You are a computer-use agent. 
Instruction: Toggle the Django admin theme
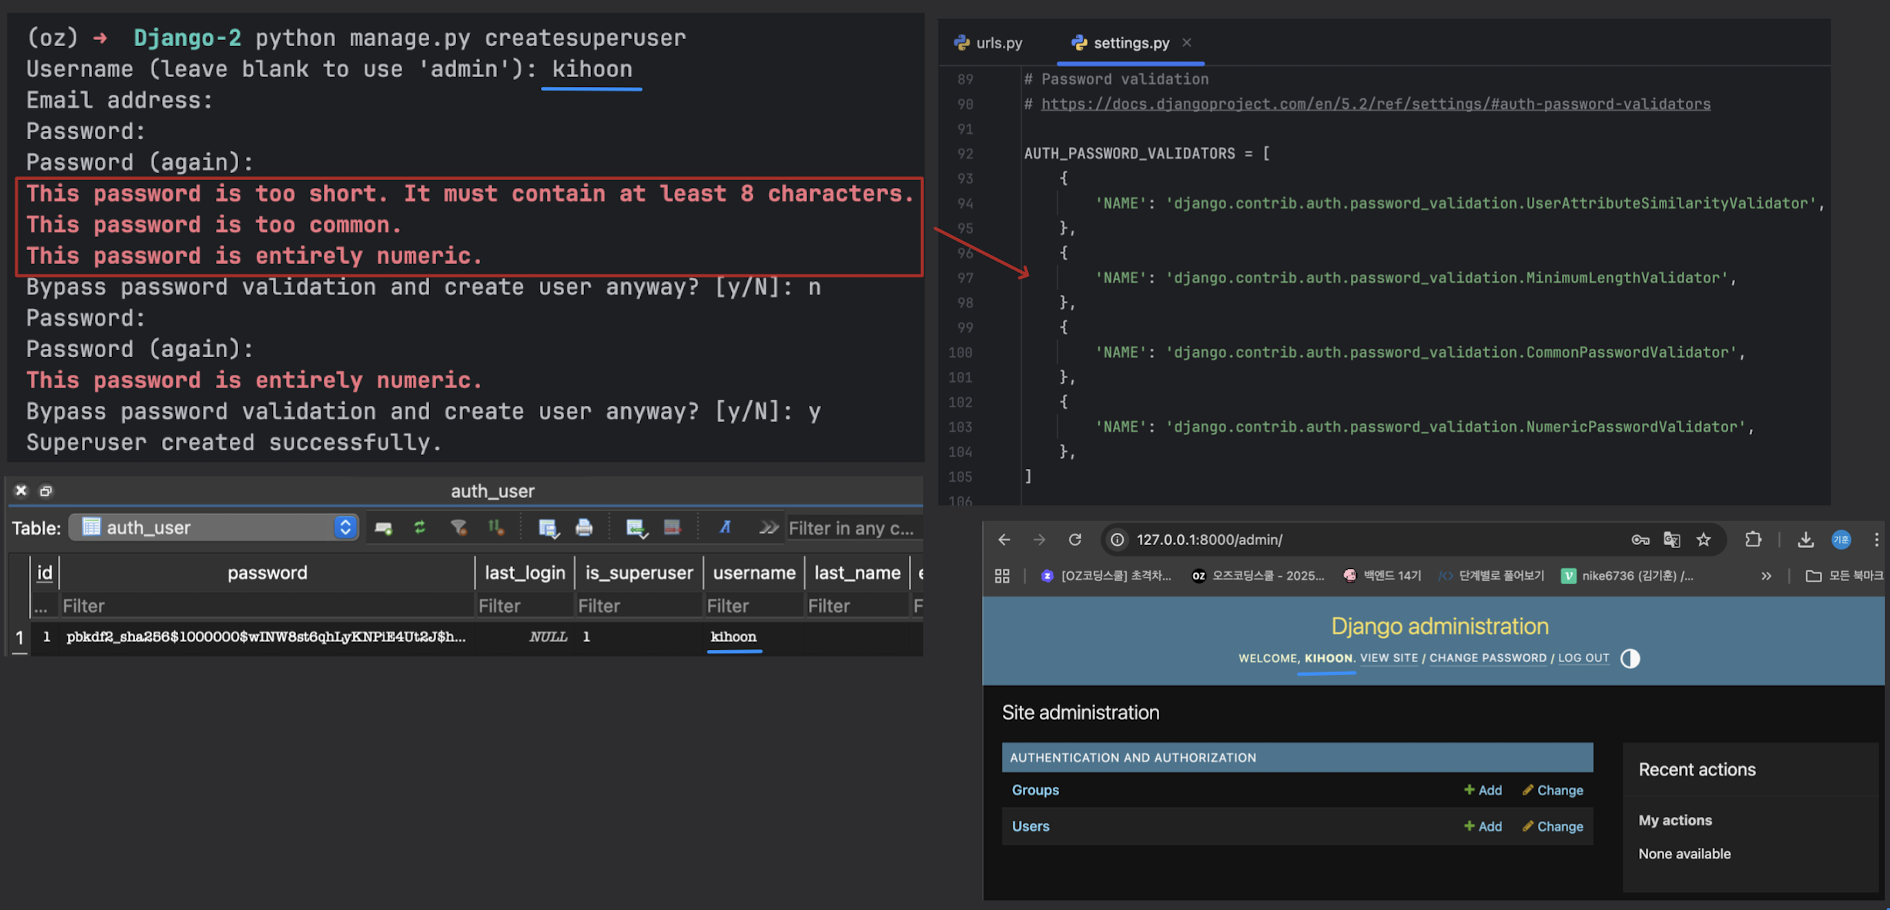pos(1630,658)
